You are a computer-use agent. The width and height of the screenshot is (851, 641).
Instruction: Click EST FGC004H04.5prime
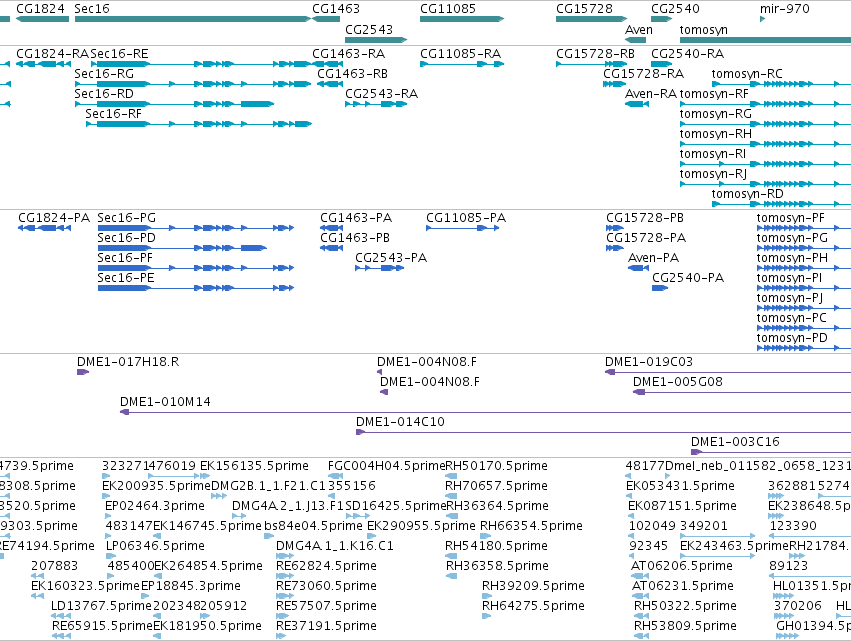[386, 466]
